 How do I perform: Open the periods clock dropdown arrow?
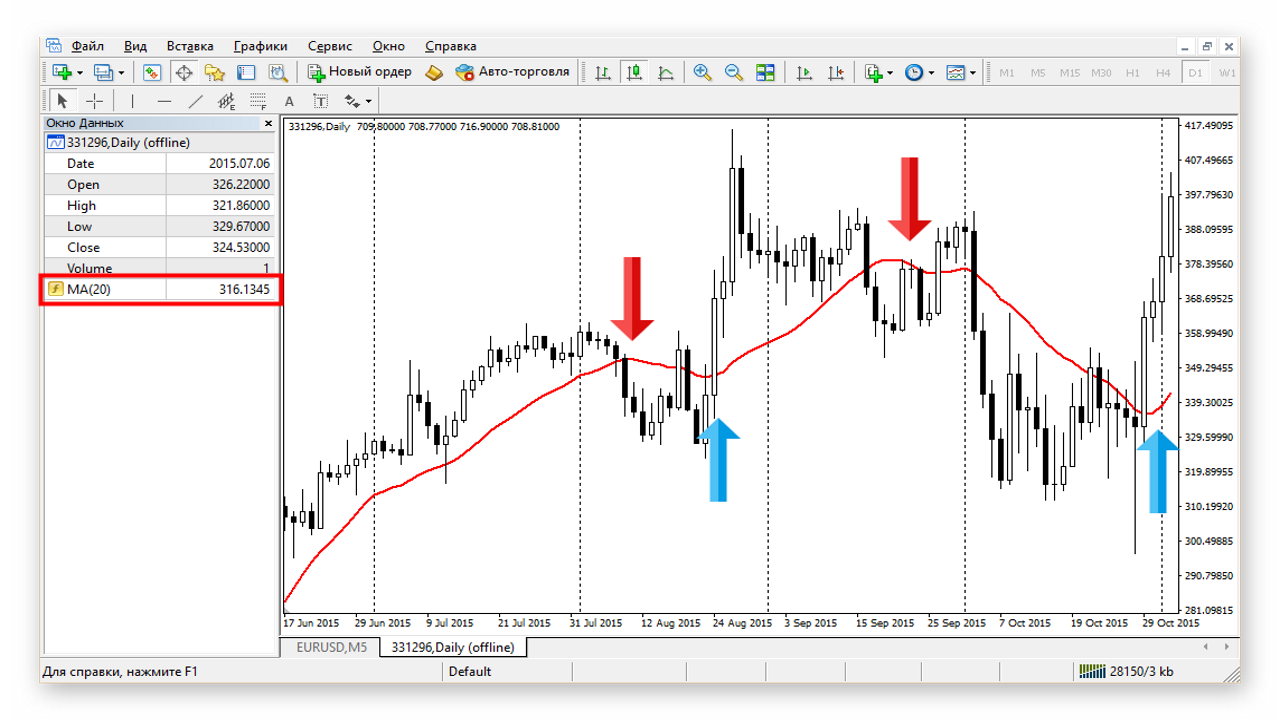pyautogui.click(x=931, y=73)
